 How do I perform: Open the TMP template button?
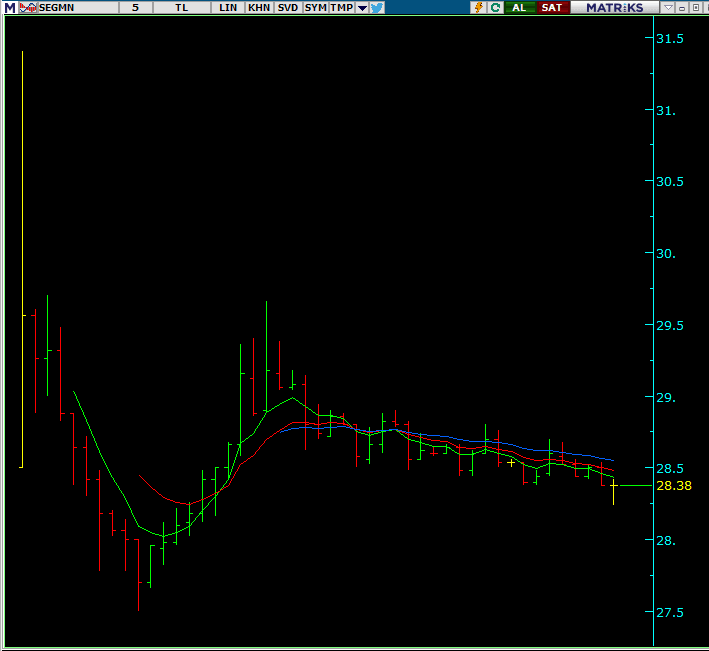[x=342, y=7]
